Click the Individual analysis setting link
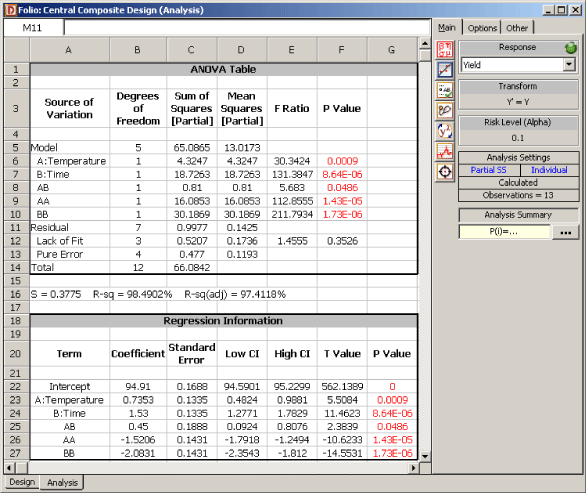Viewport: 586px width, 493px height. [x=549, y=170]
